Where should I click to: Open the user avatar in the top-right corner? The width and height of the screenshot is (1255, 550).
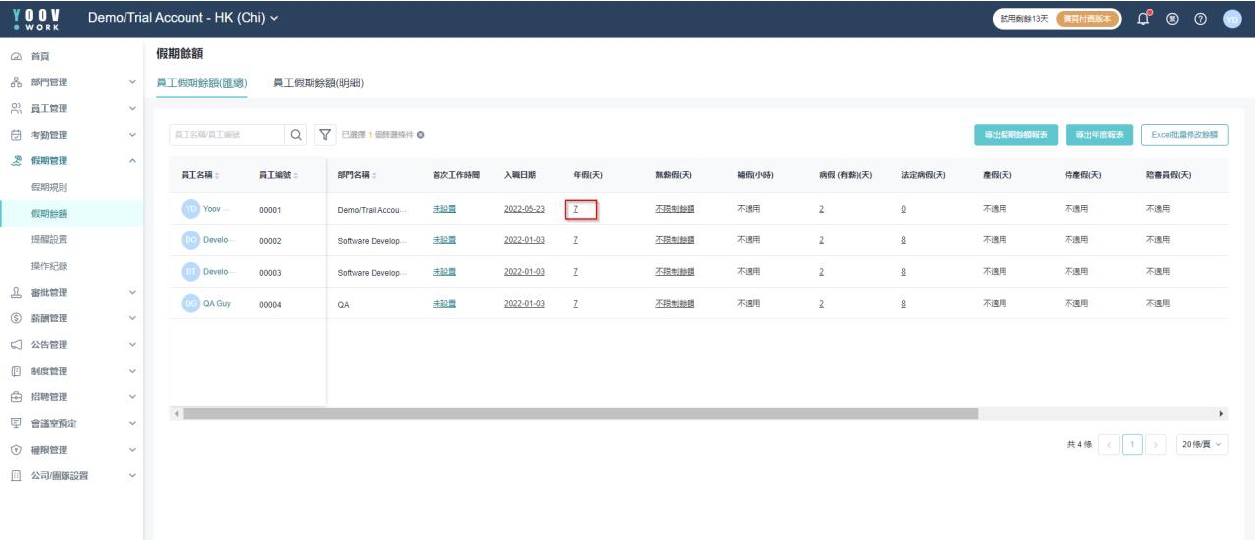click(x=1231, y=19)
